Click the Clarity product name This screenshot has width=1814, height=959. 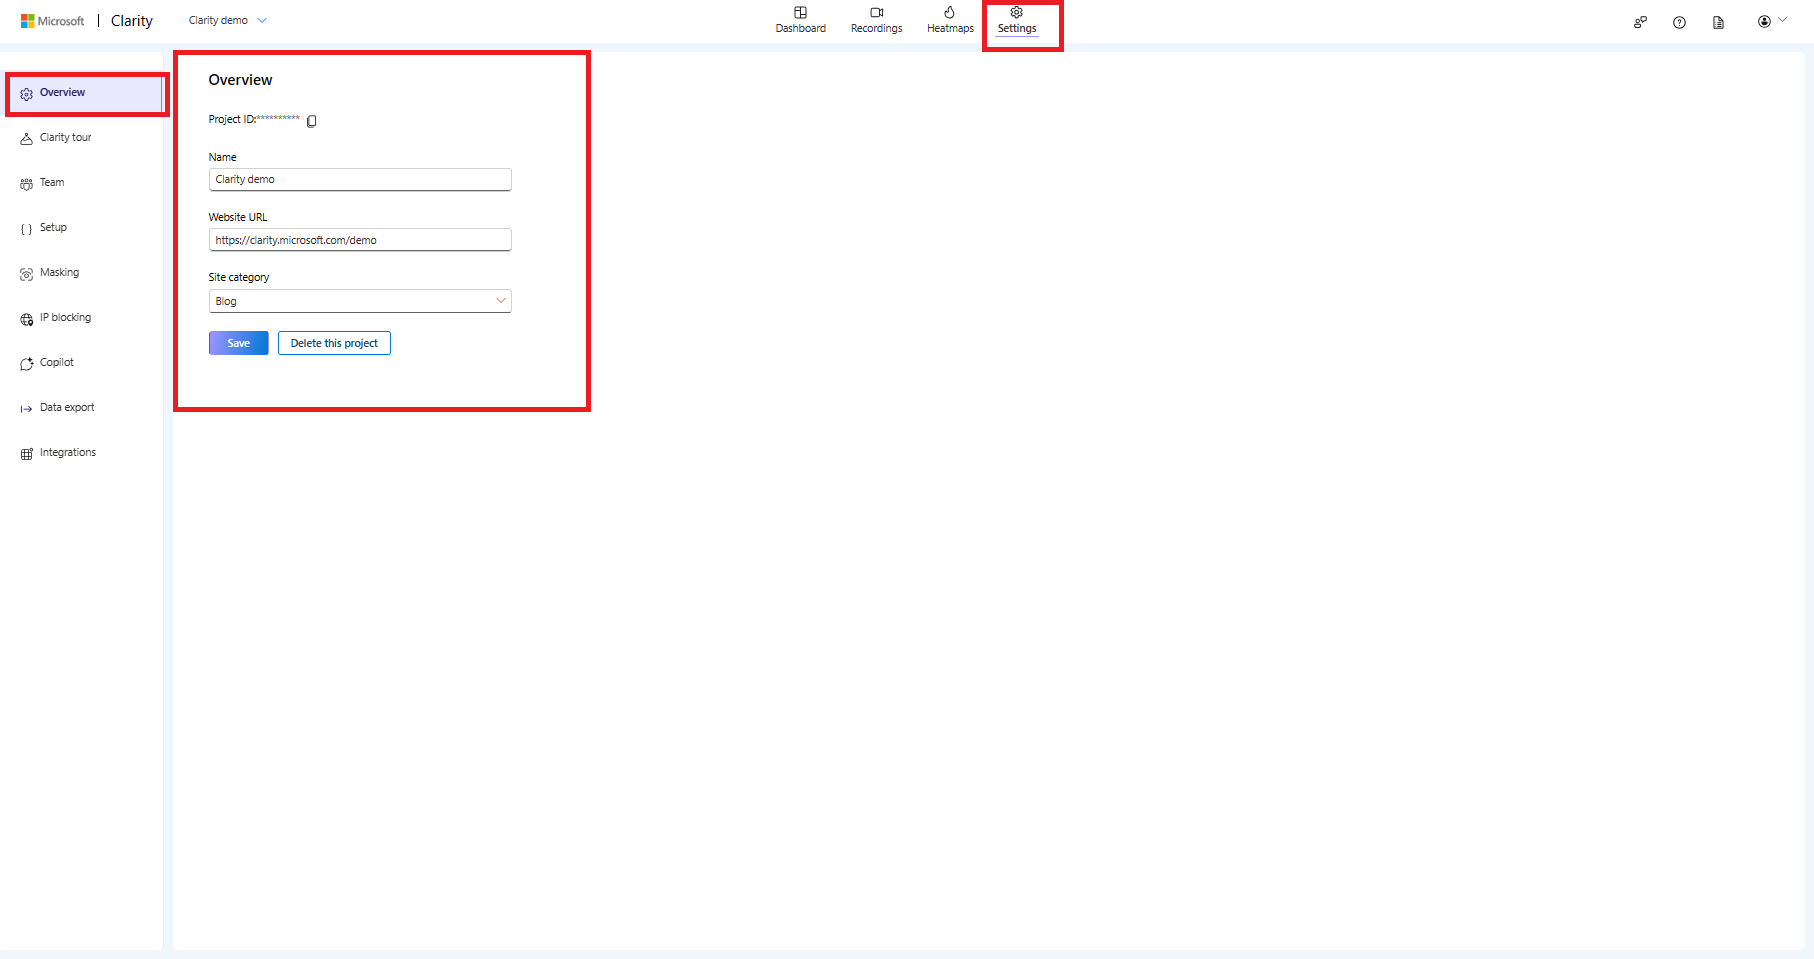coord(132,21)
